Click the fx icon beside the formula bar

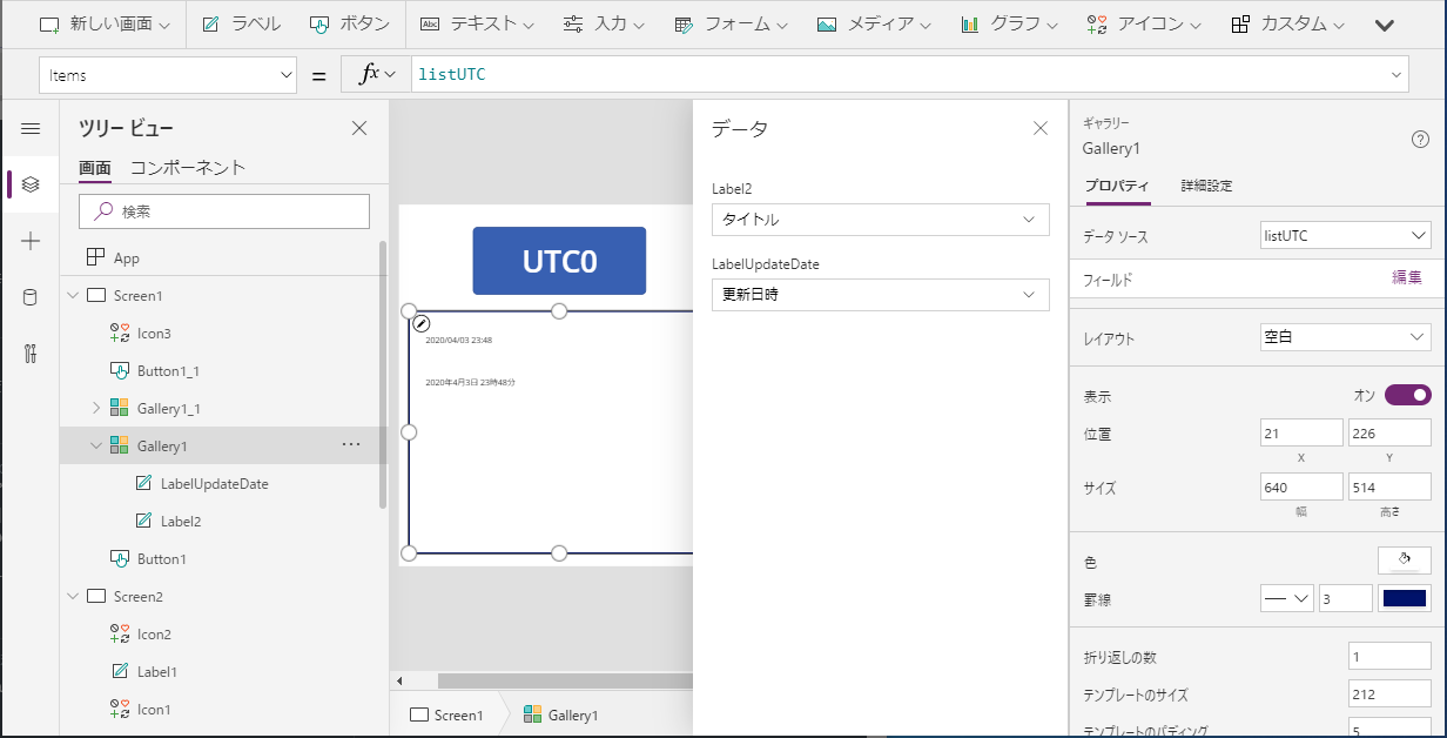tap(370, 74)
